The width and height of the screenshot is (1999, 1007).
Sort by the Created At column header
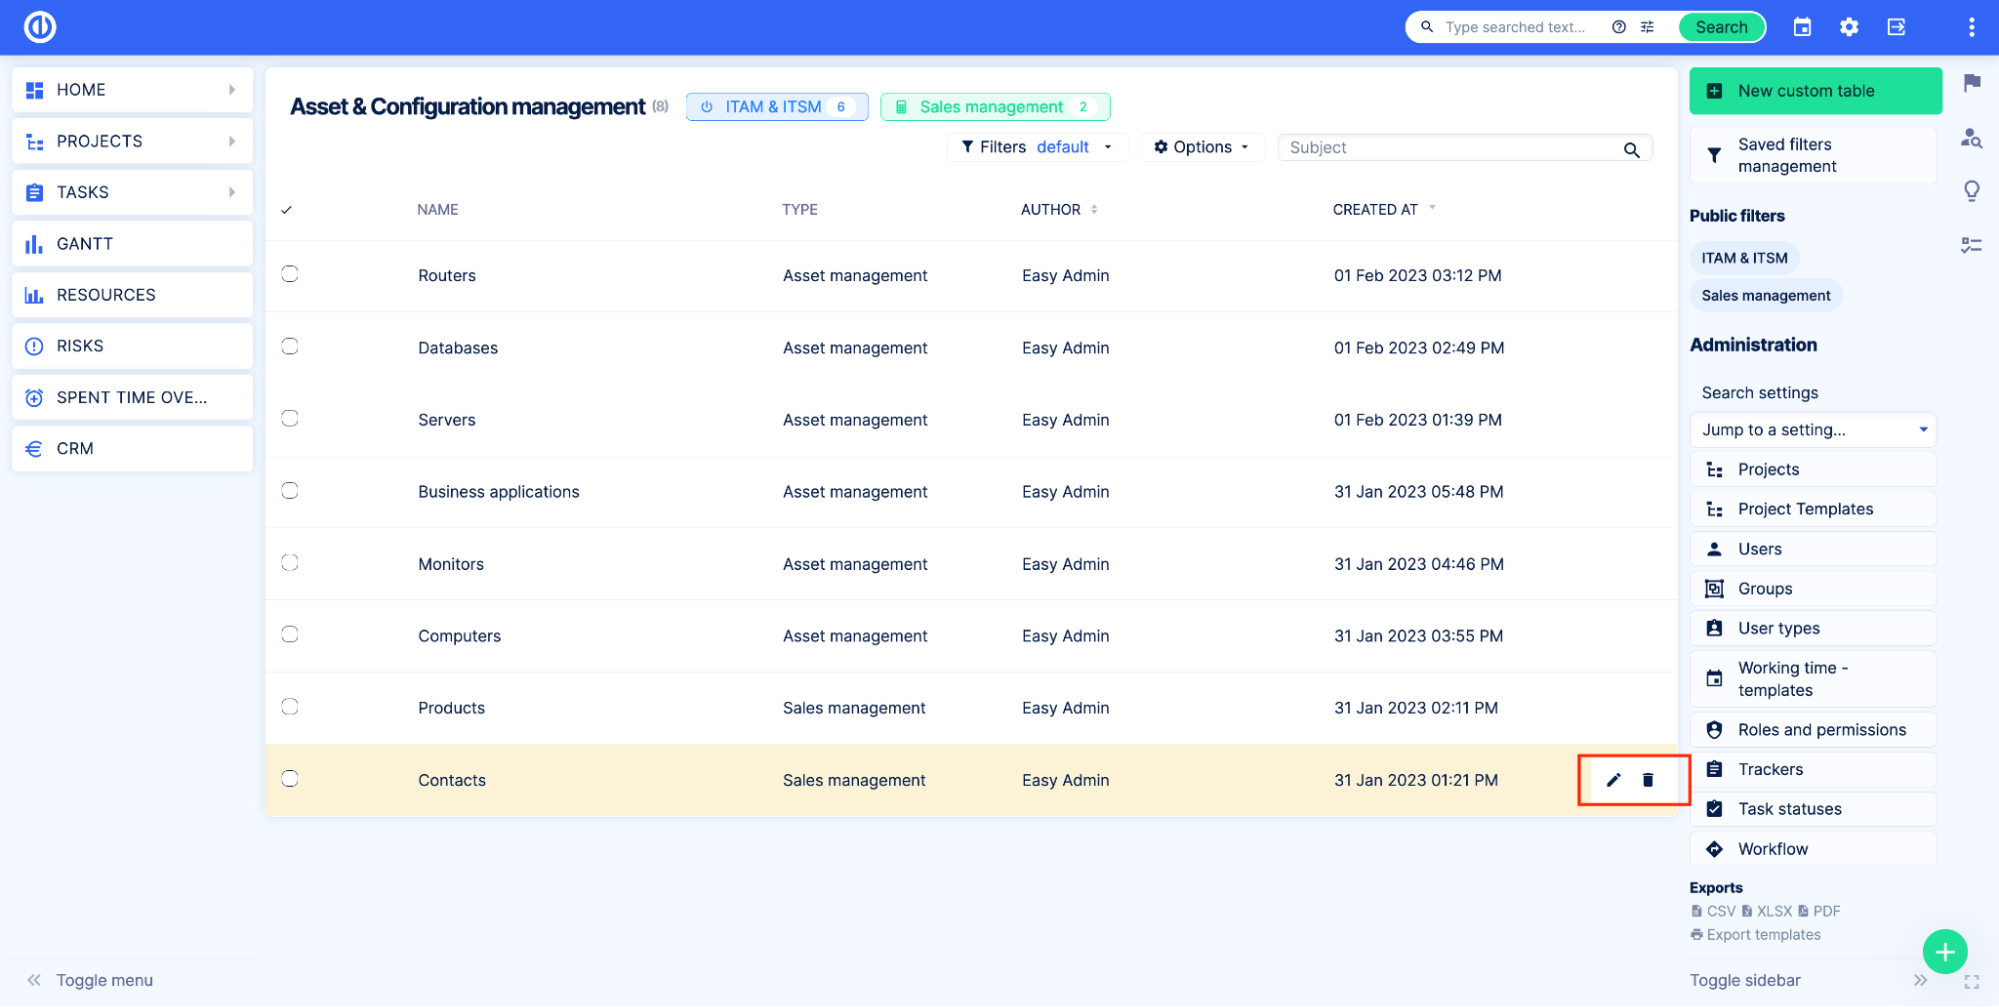tap(1375, 210)
